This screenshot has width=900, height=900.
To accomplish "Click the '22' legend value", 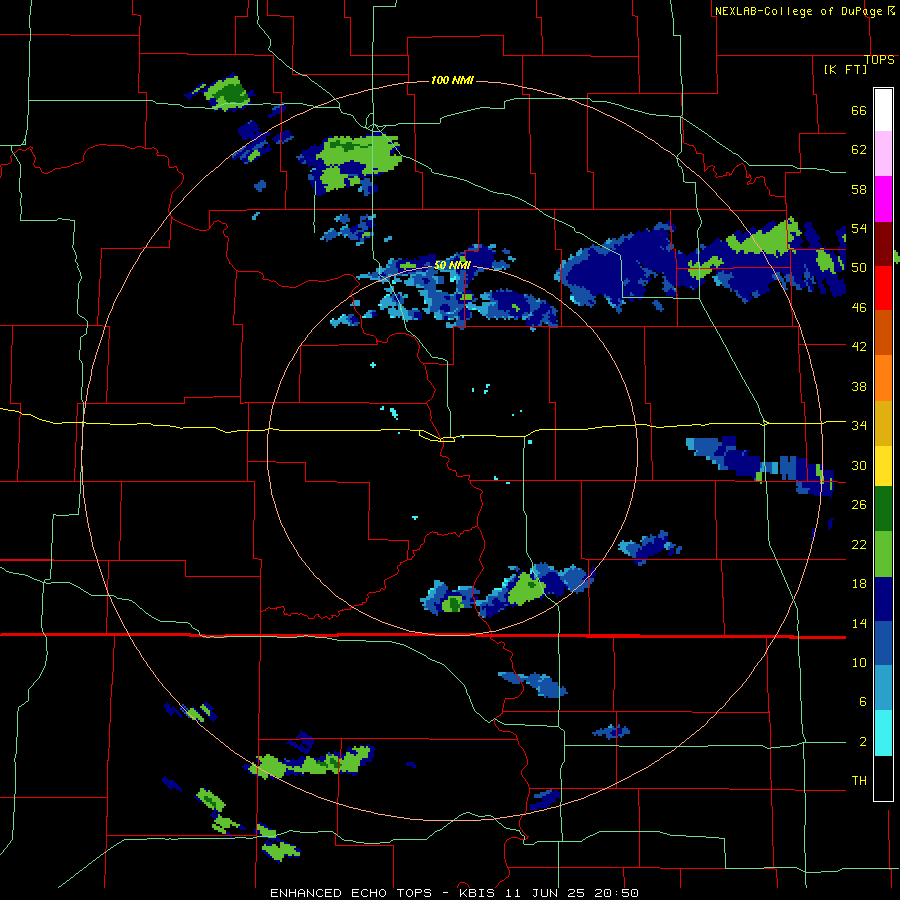I will [859, 544].
